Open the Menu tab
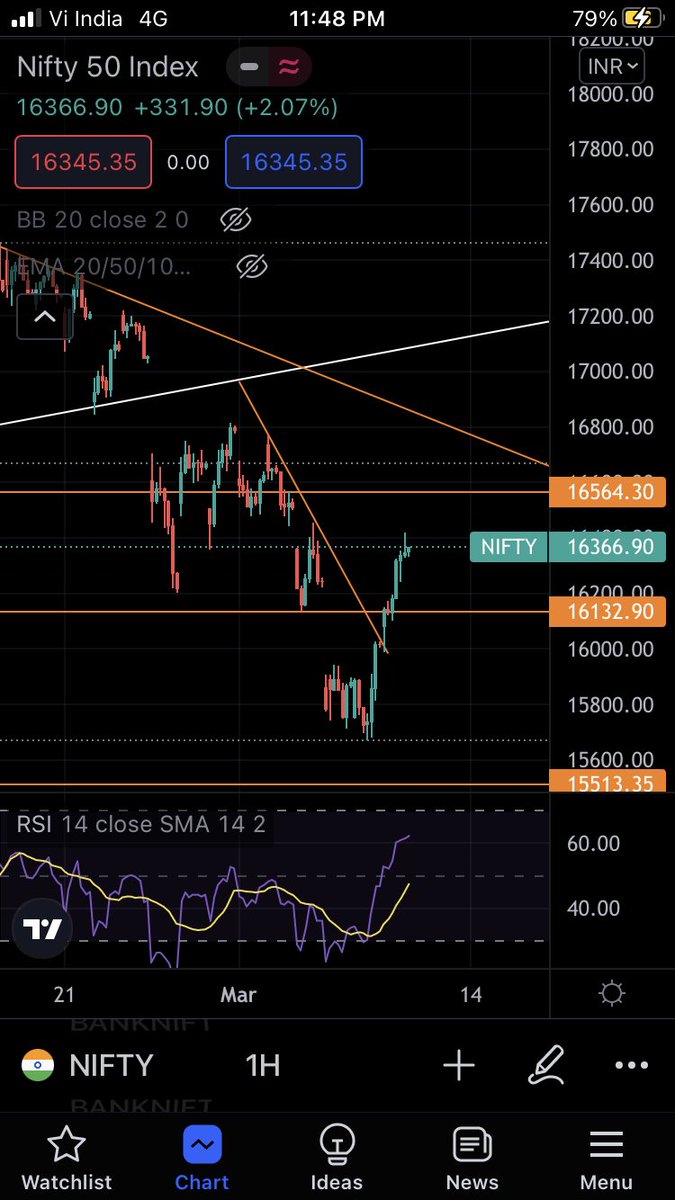Image resolution: width=675 pixels, height=1200 pixels. [x=606, y=1157]
